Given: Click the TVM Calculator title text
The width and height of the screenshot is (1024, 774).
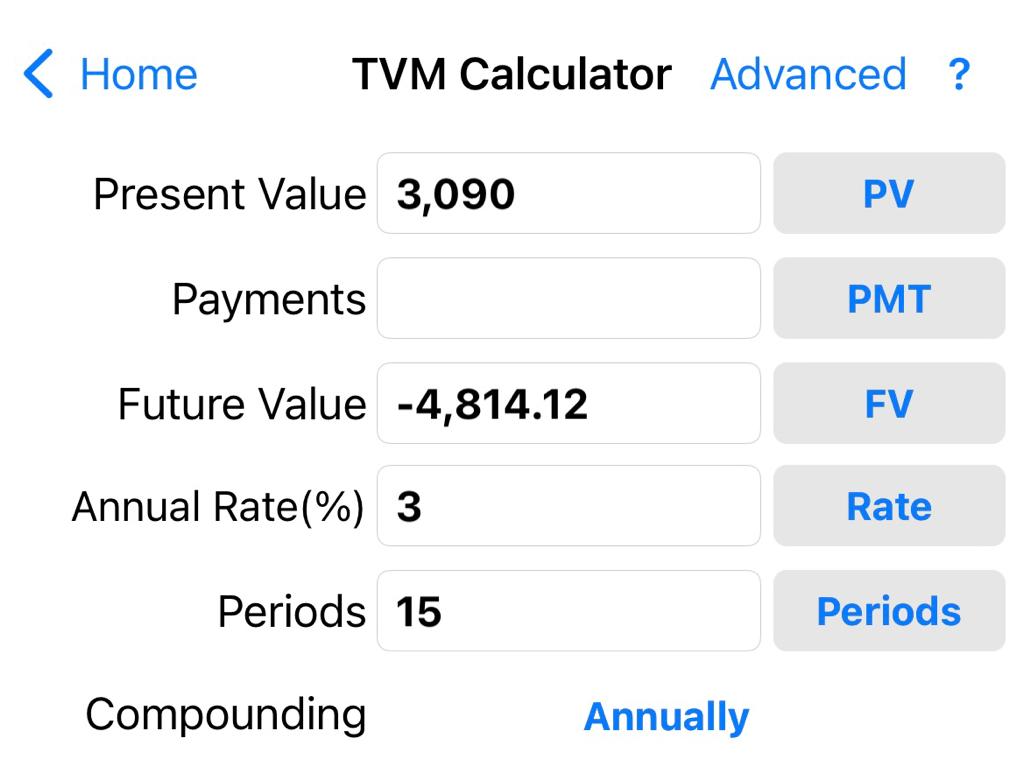Looking at the screenshot, I should tap(511, 75).
